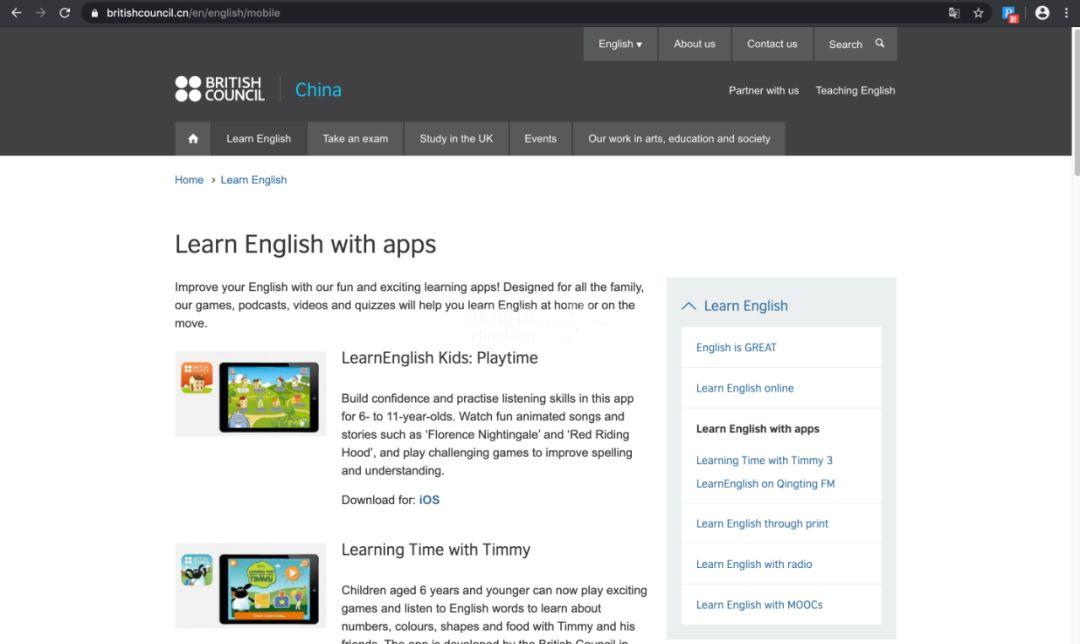The height and width of the screenshot is (644, 1080).
Task: Follow the Teaching English link
Action: point(855,90)
